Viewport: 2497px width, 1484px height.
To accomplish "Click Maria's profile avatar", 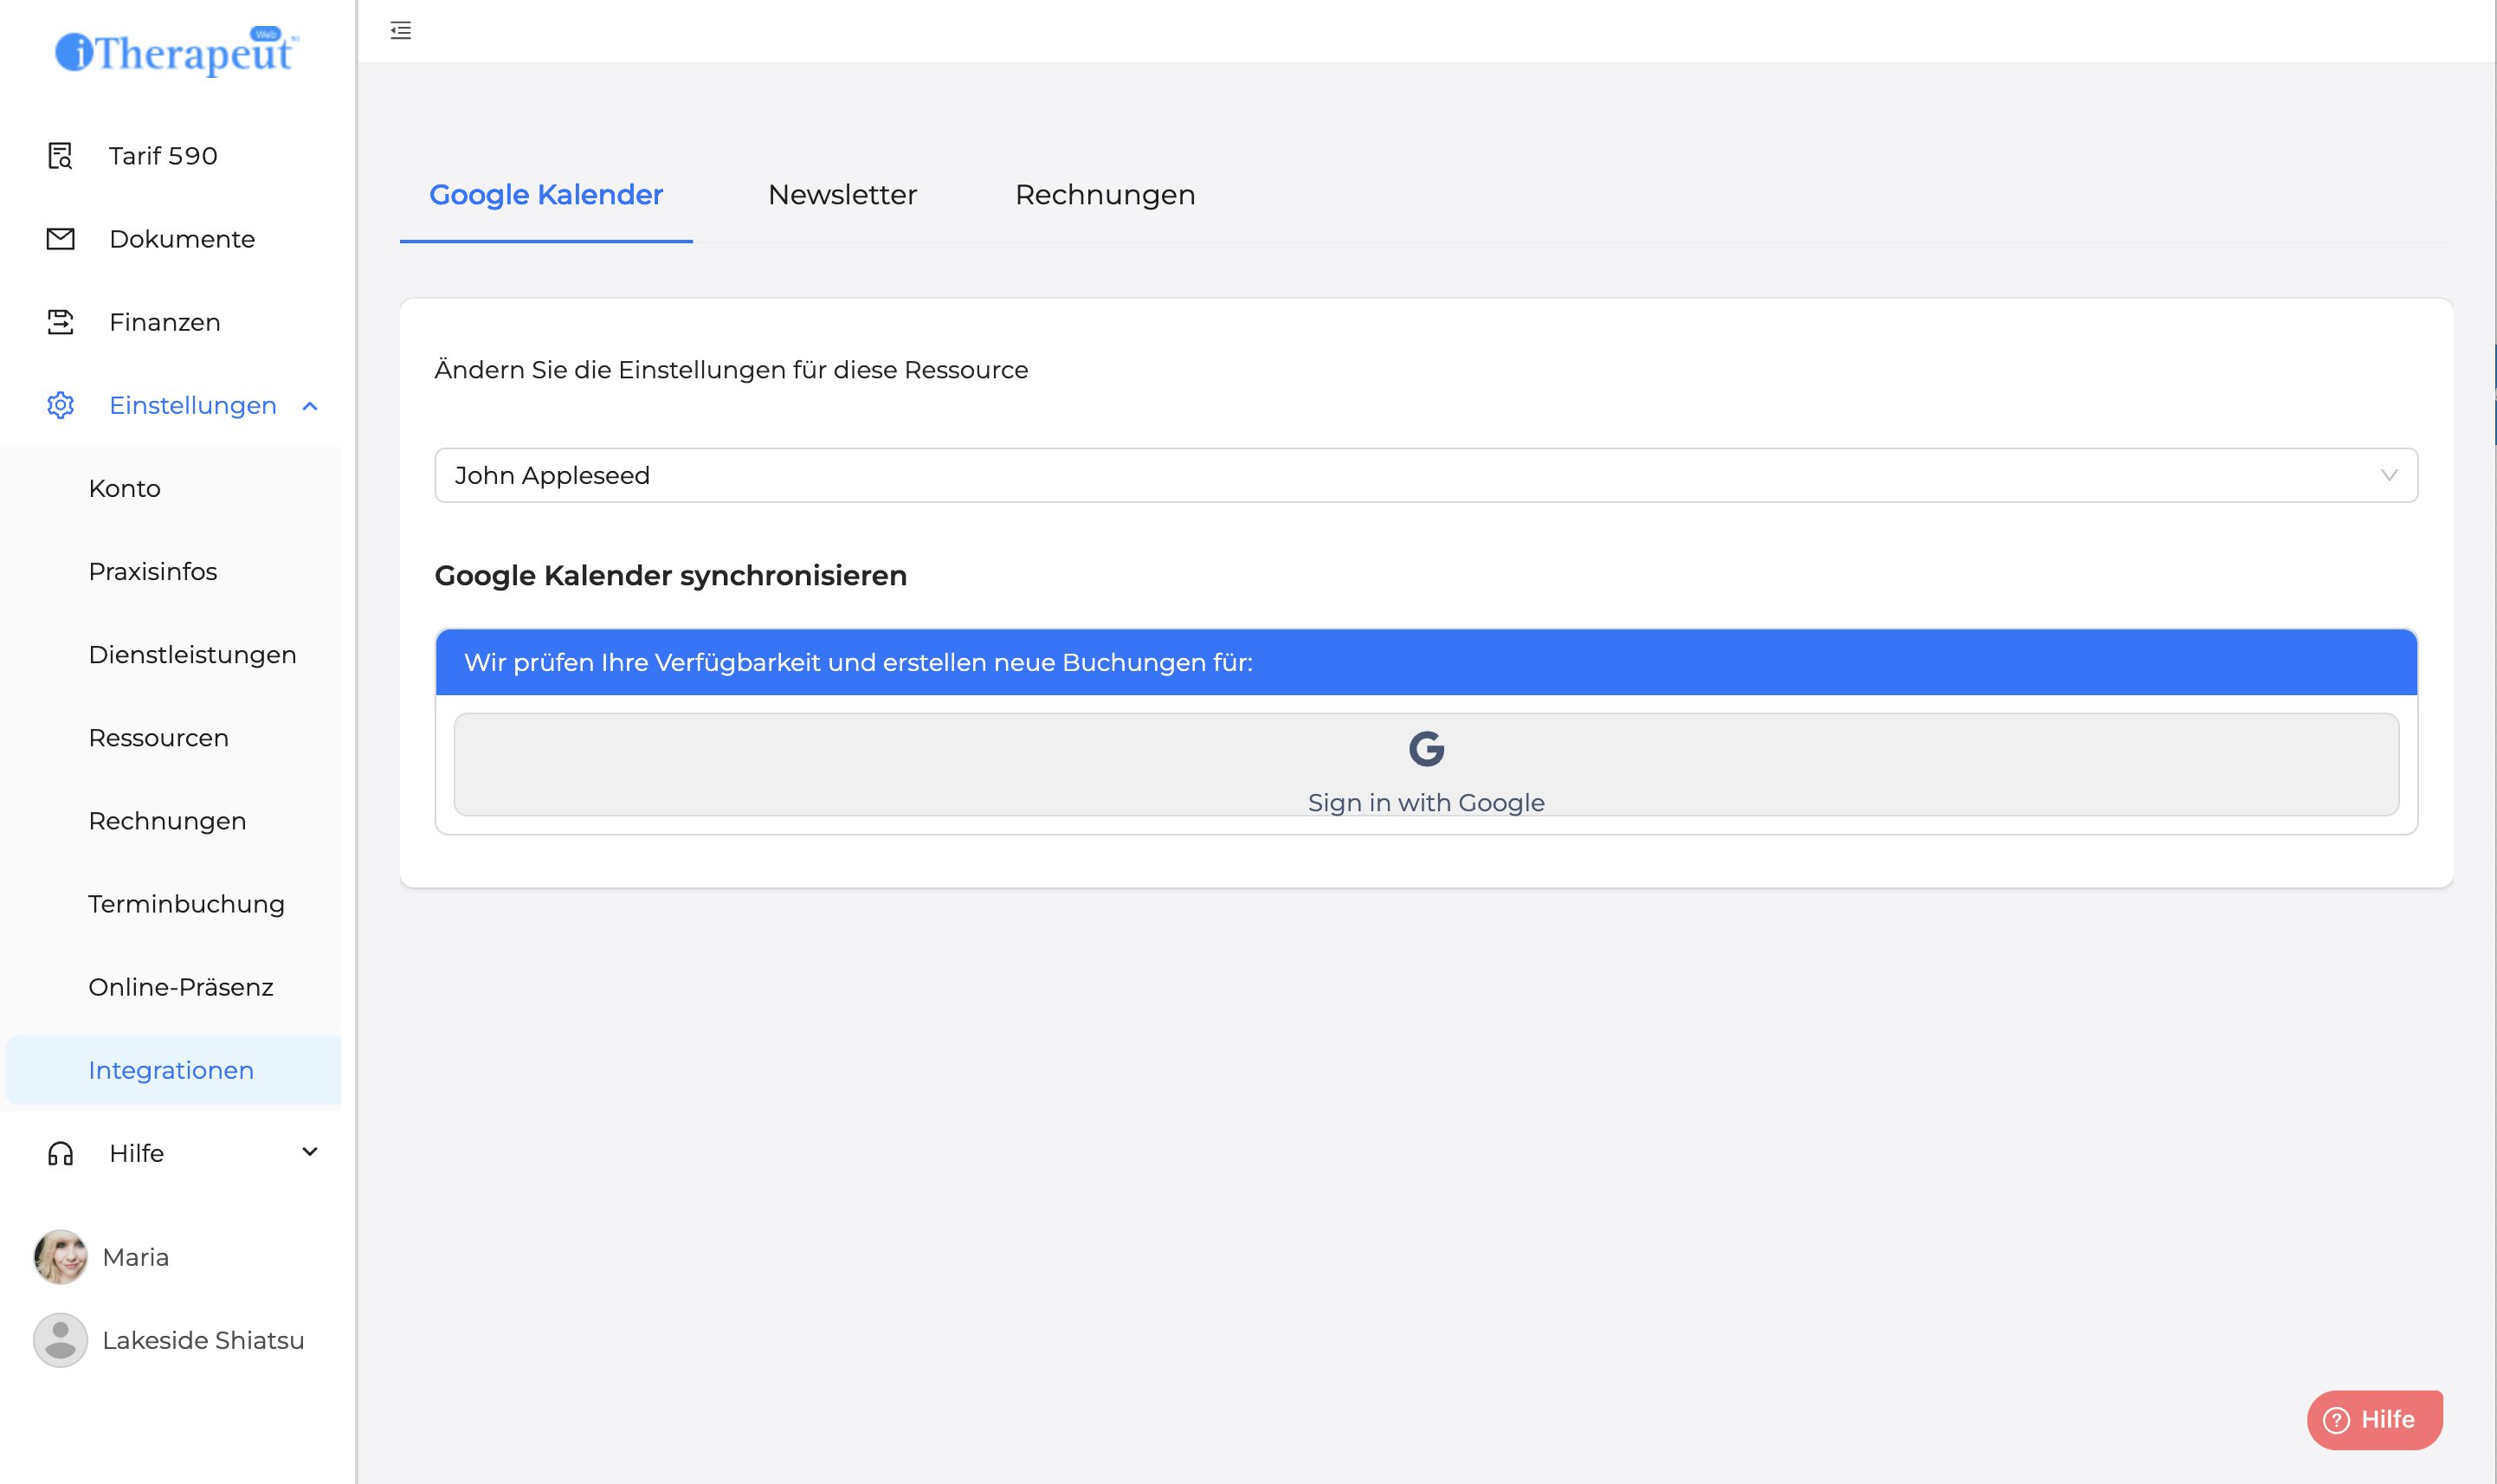I will tap(60, 1257).
